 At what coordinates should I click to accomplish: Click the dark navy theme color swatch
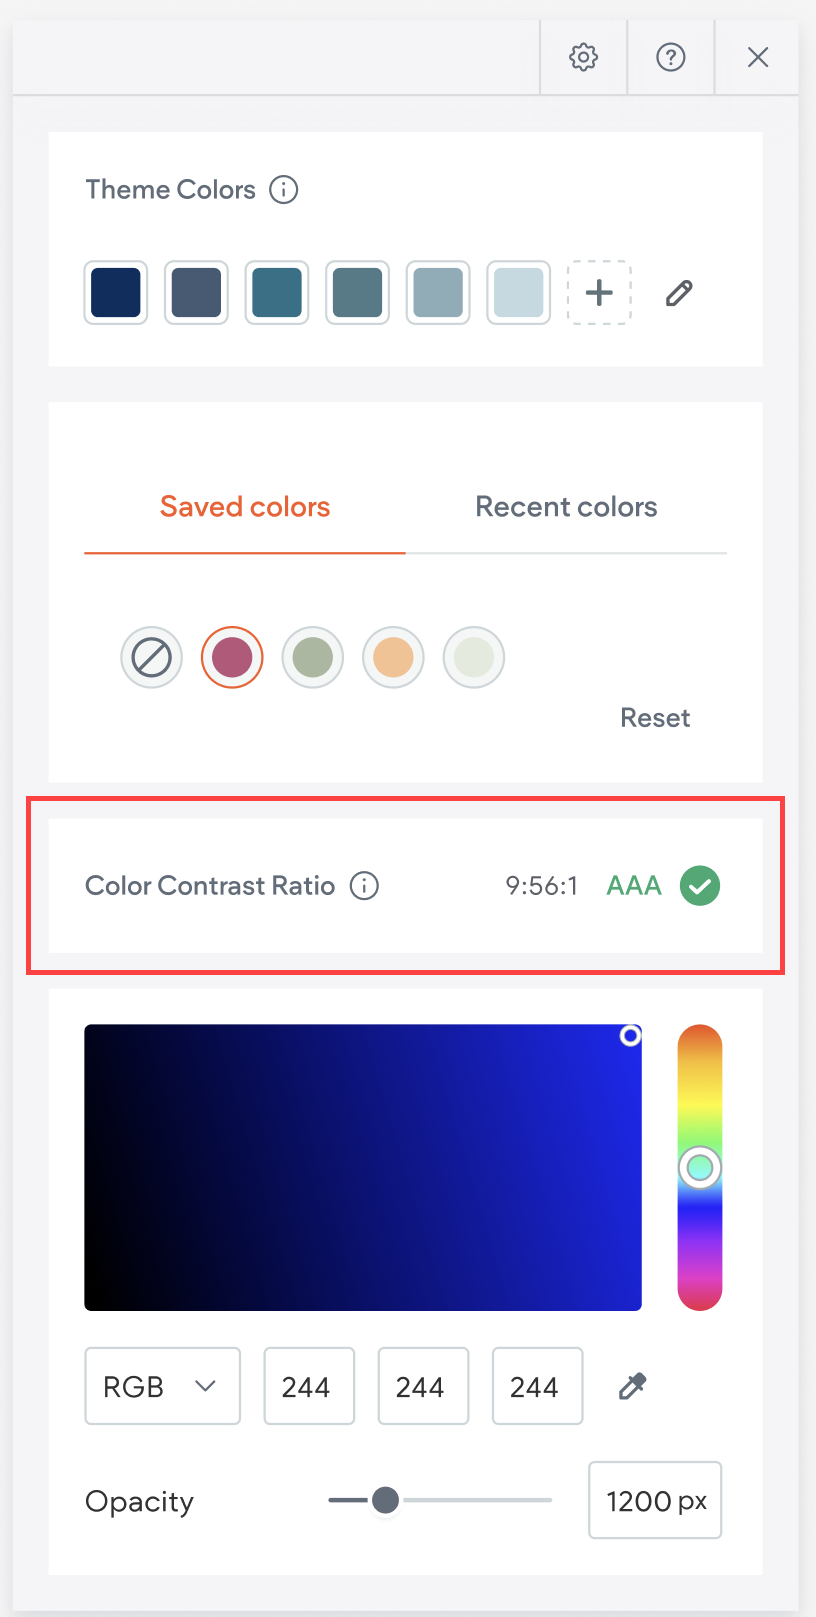[115, 292]
